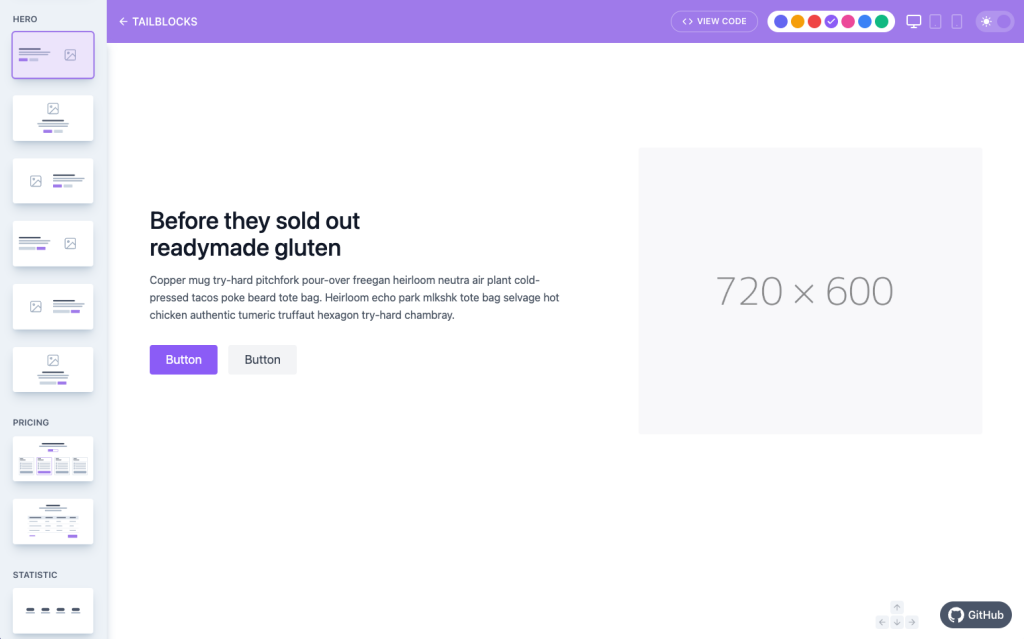Open the statistic block thumbnail

click(53, 610)
